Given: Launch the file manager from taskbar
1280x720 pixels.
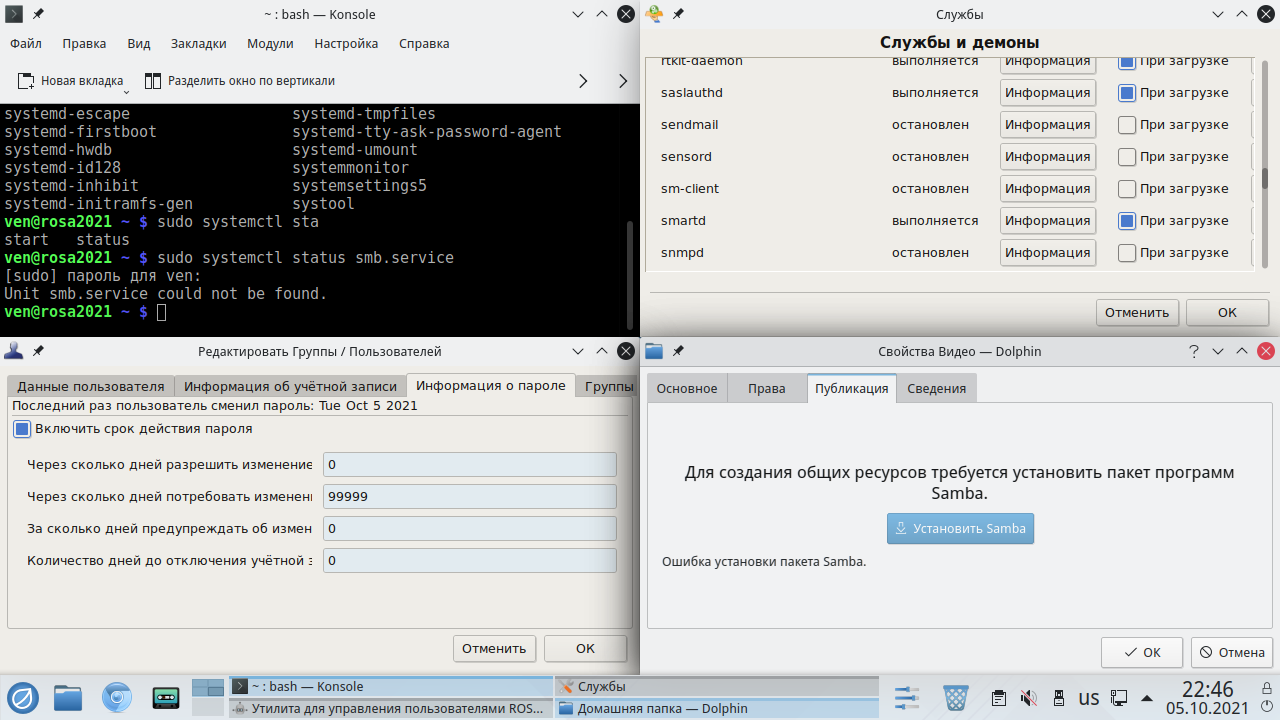Looking at the screenshot, I should tap(68, 697).
